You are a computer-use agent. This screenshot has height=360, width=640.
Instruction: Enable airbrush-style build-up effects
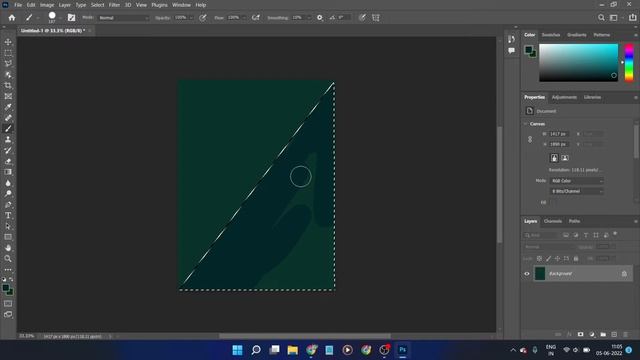(256, 18)
